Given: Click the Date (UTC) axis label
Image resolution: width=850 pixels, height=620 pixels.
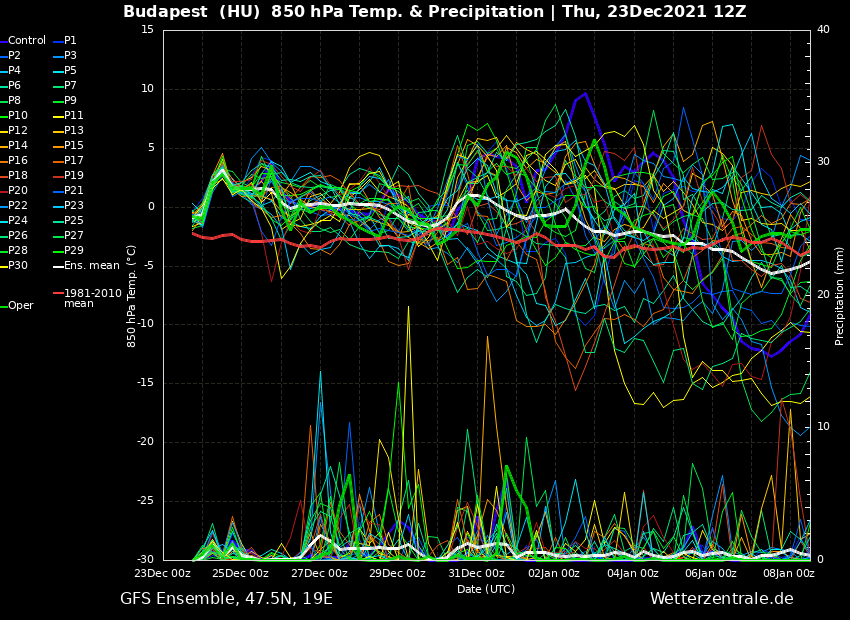Looking at the screenshot, I should (486, 590).
